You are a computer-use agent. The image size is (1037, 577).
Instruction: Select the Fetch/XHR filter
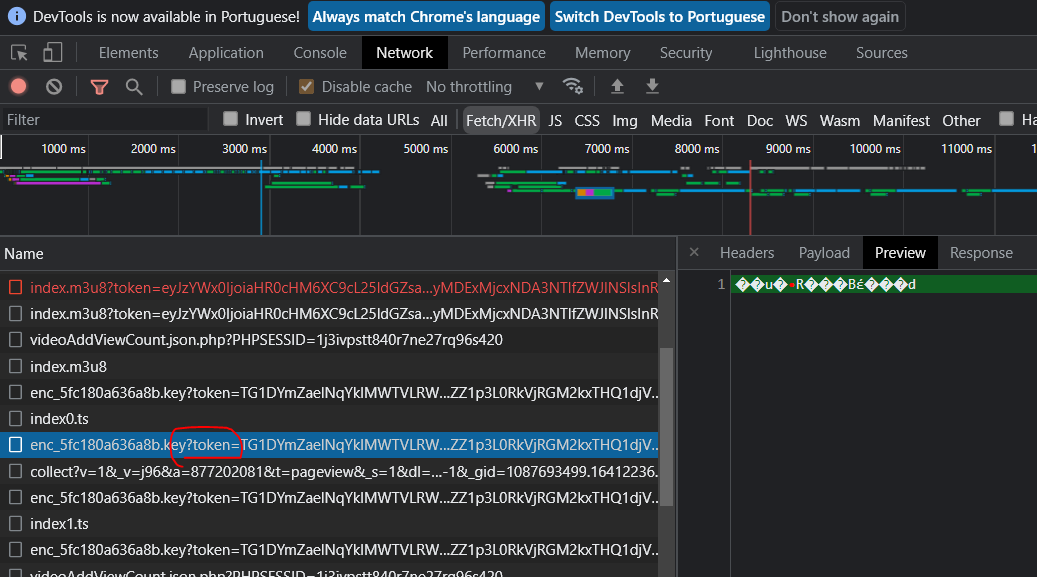point(501,120)
